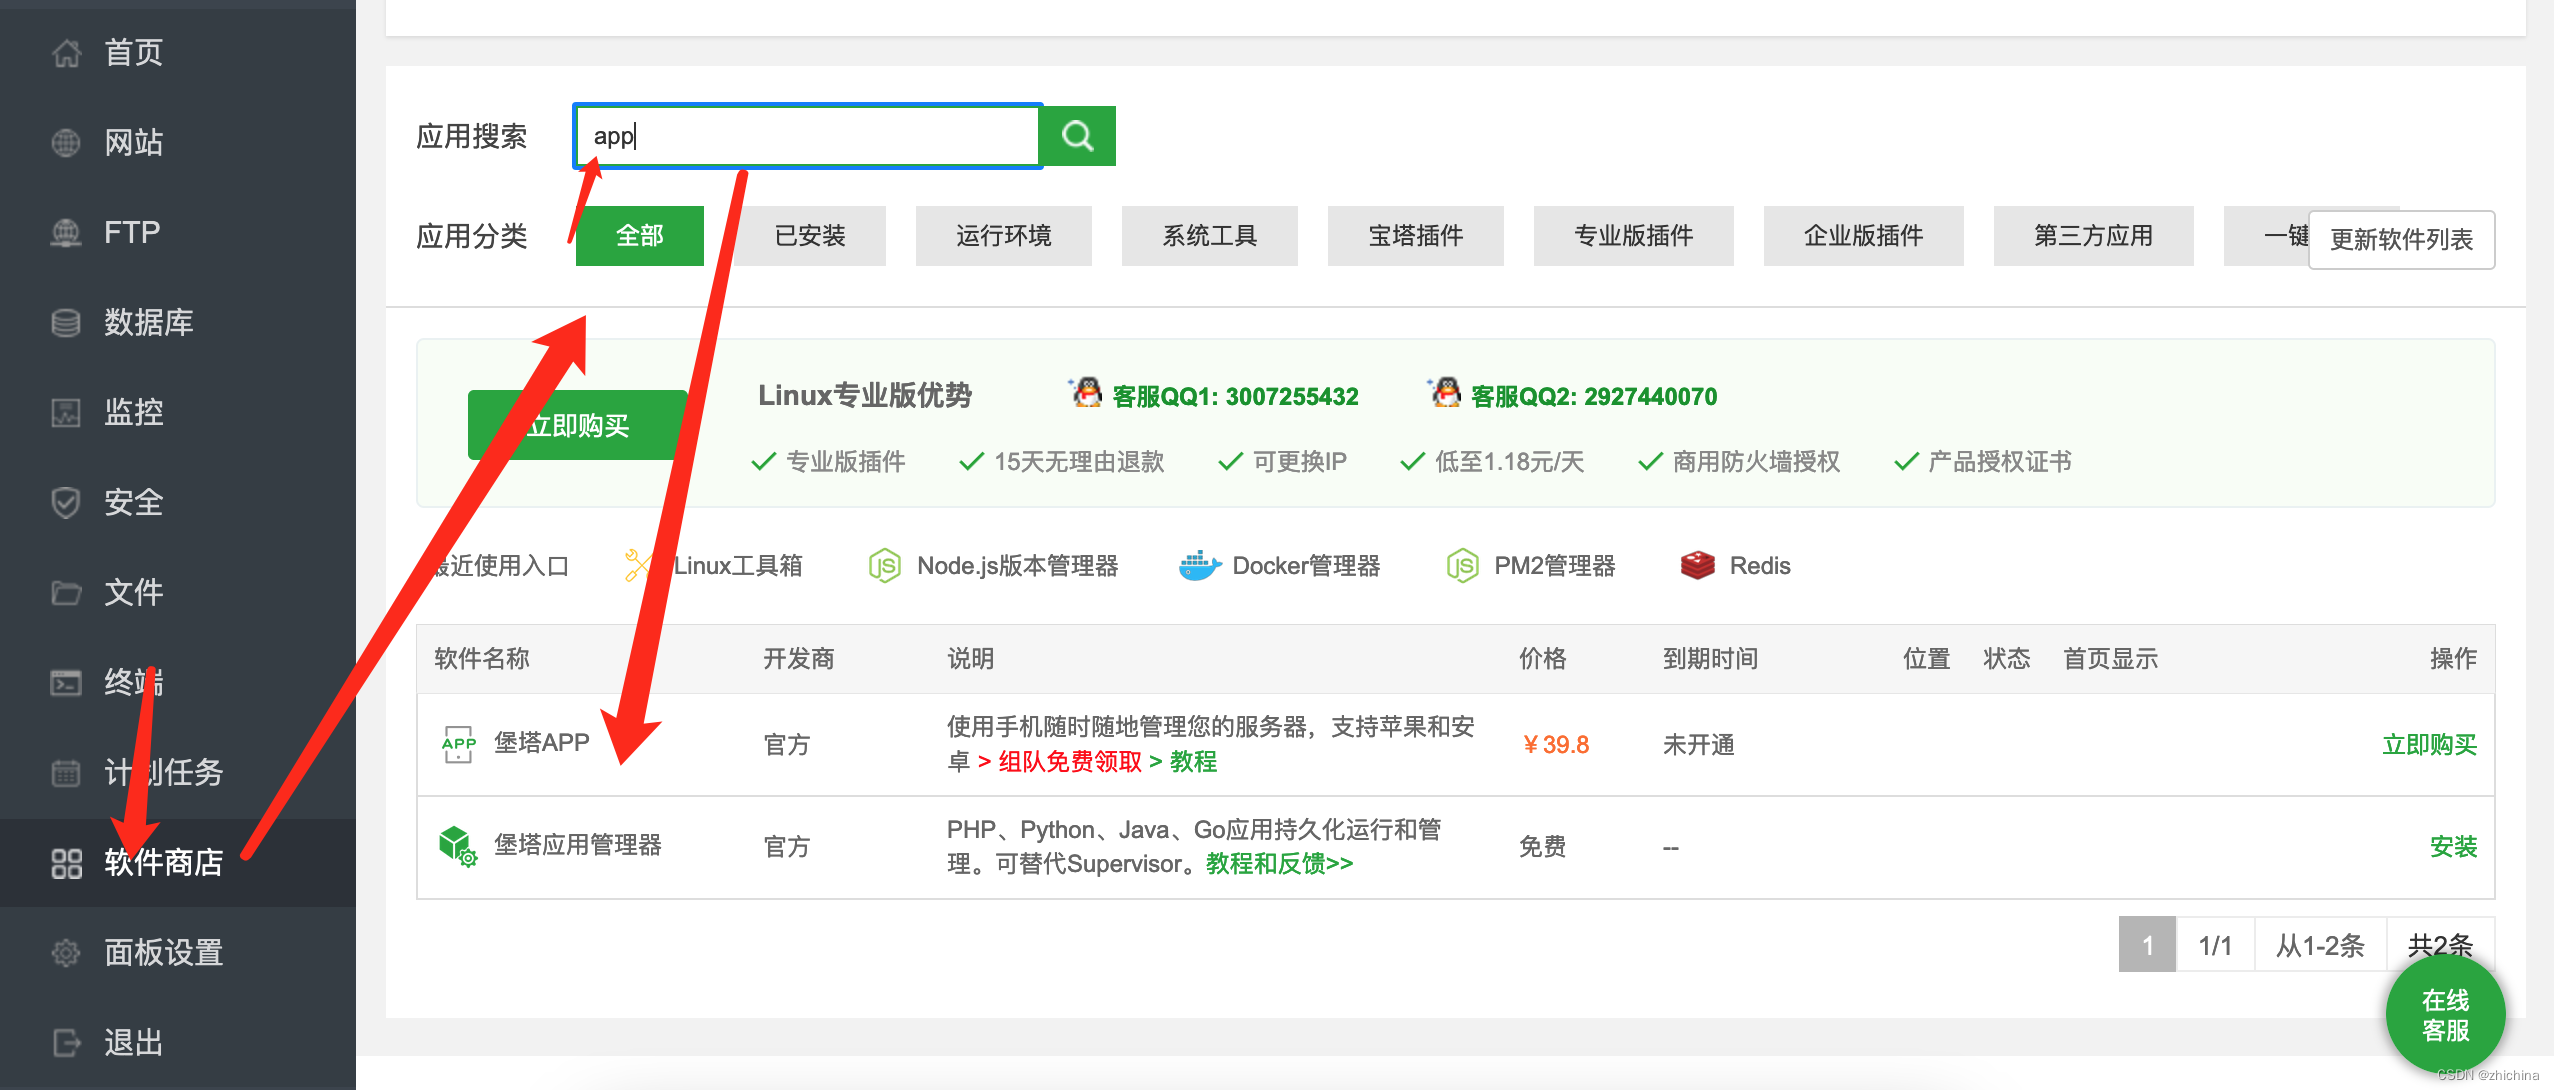
Task: Click 安装 link for 堡塔应用管理器
Action: click(x=2453, y=847)
